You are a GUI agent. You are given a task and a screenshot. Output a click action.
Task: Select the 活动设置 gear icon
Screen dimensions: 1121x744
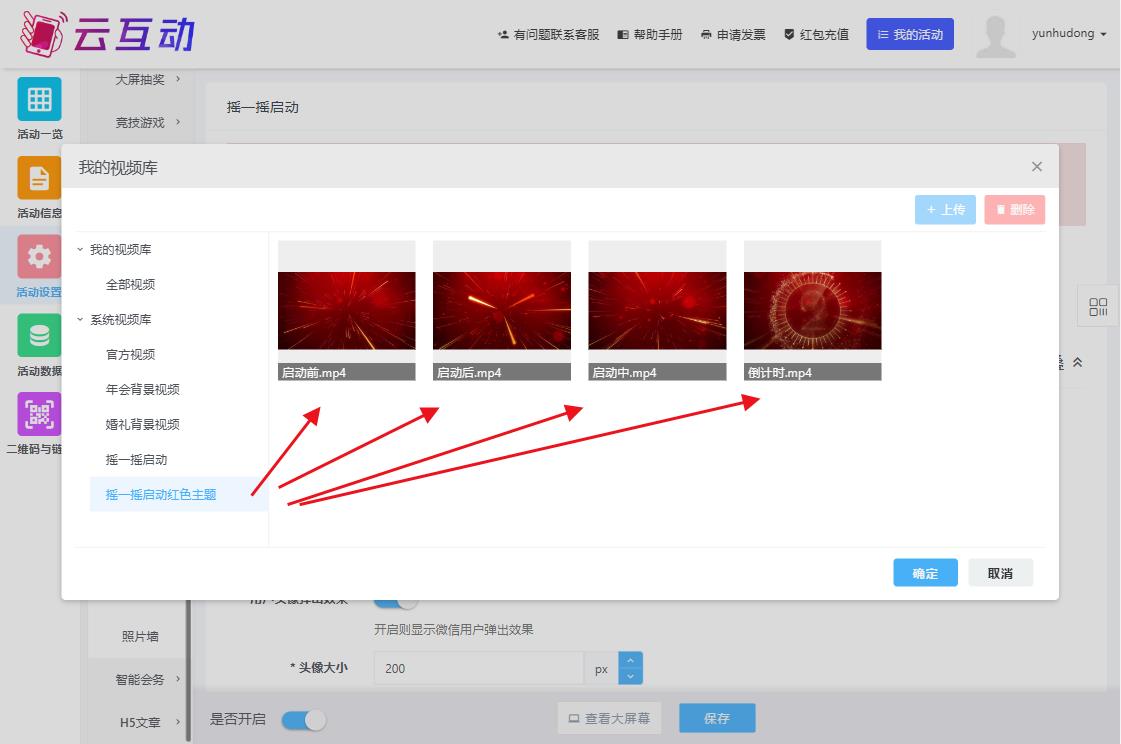point(39,257)
